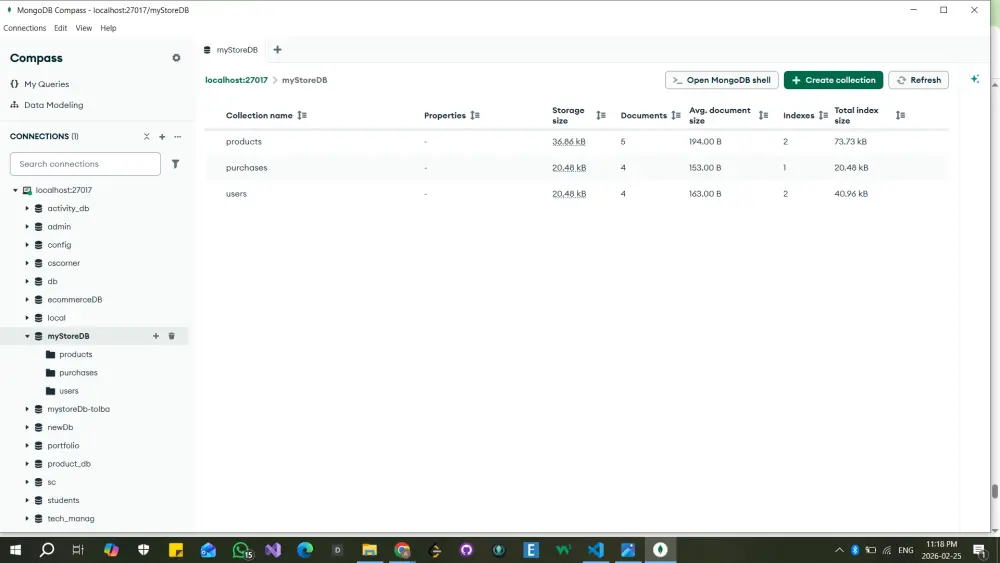Open the View menu
This screenshot has height=563, width=1000.
(84, 28)
